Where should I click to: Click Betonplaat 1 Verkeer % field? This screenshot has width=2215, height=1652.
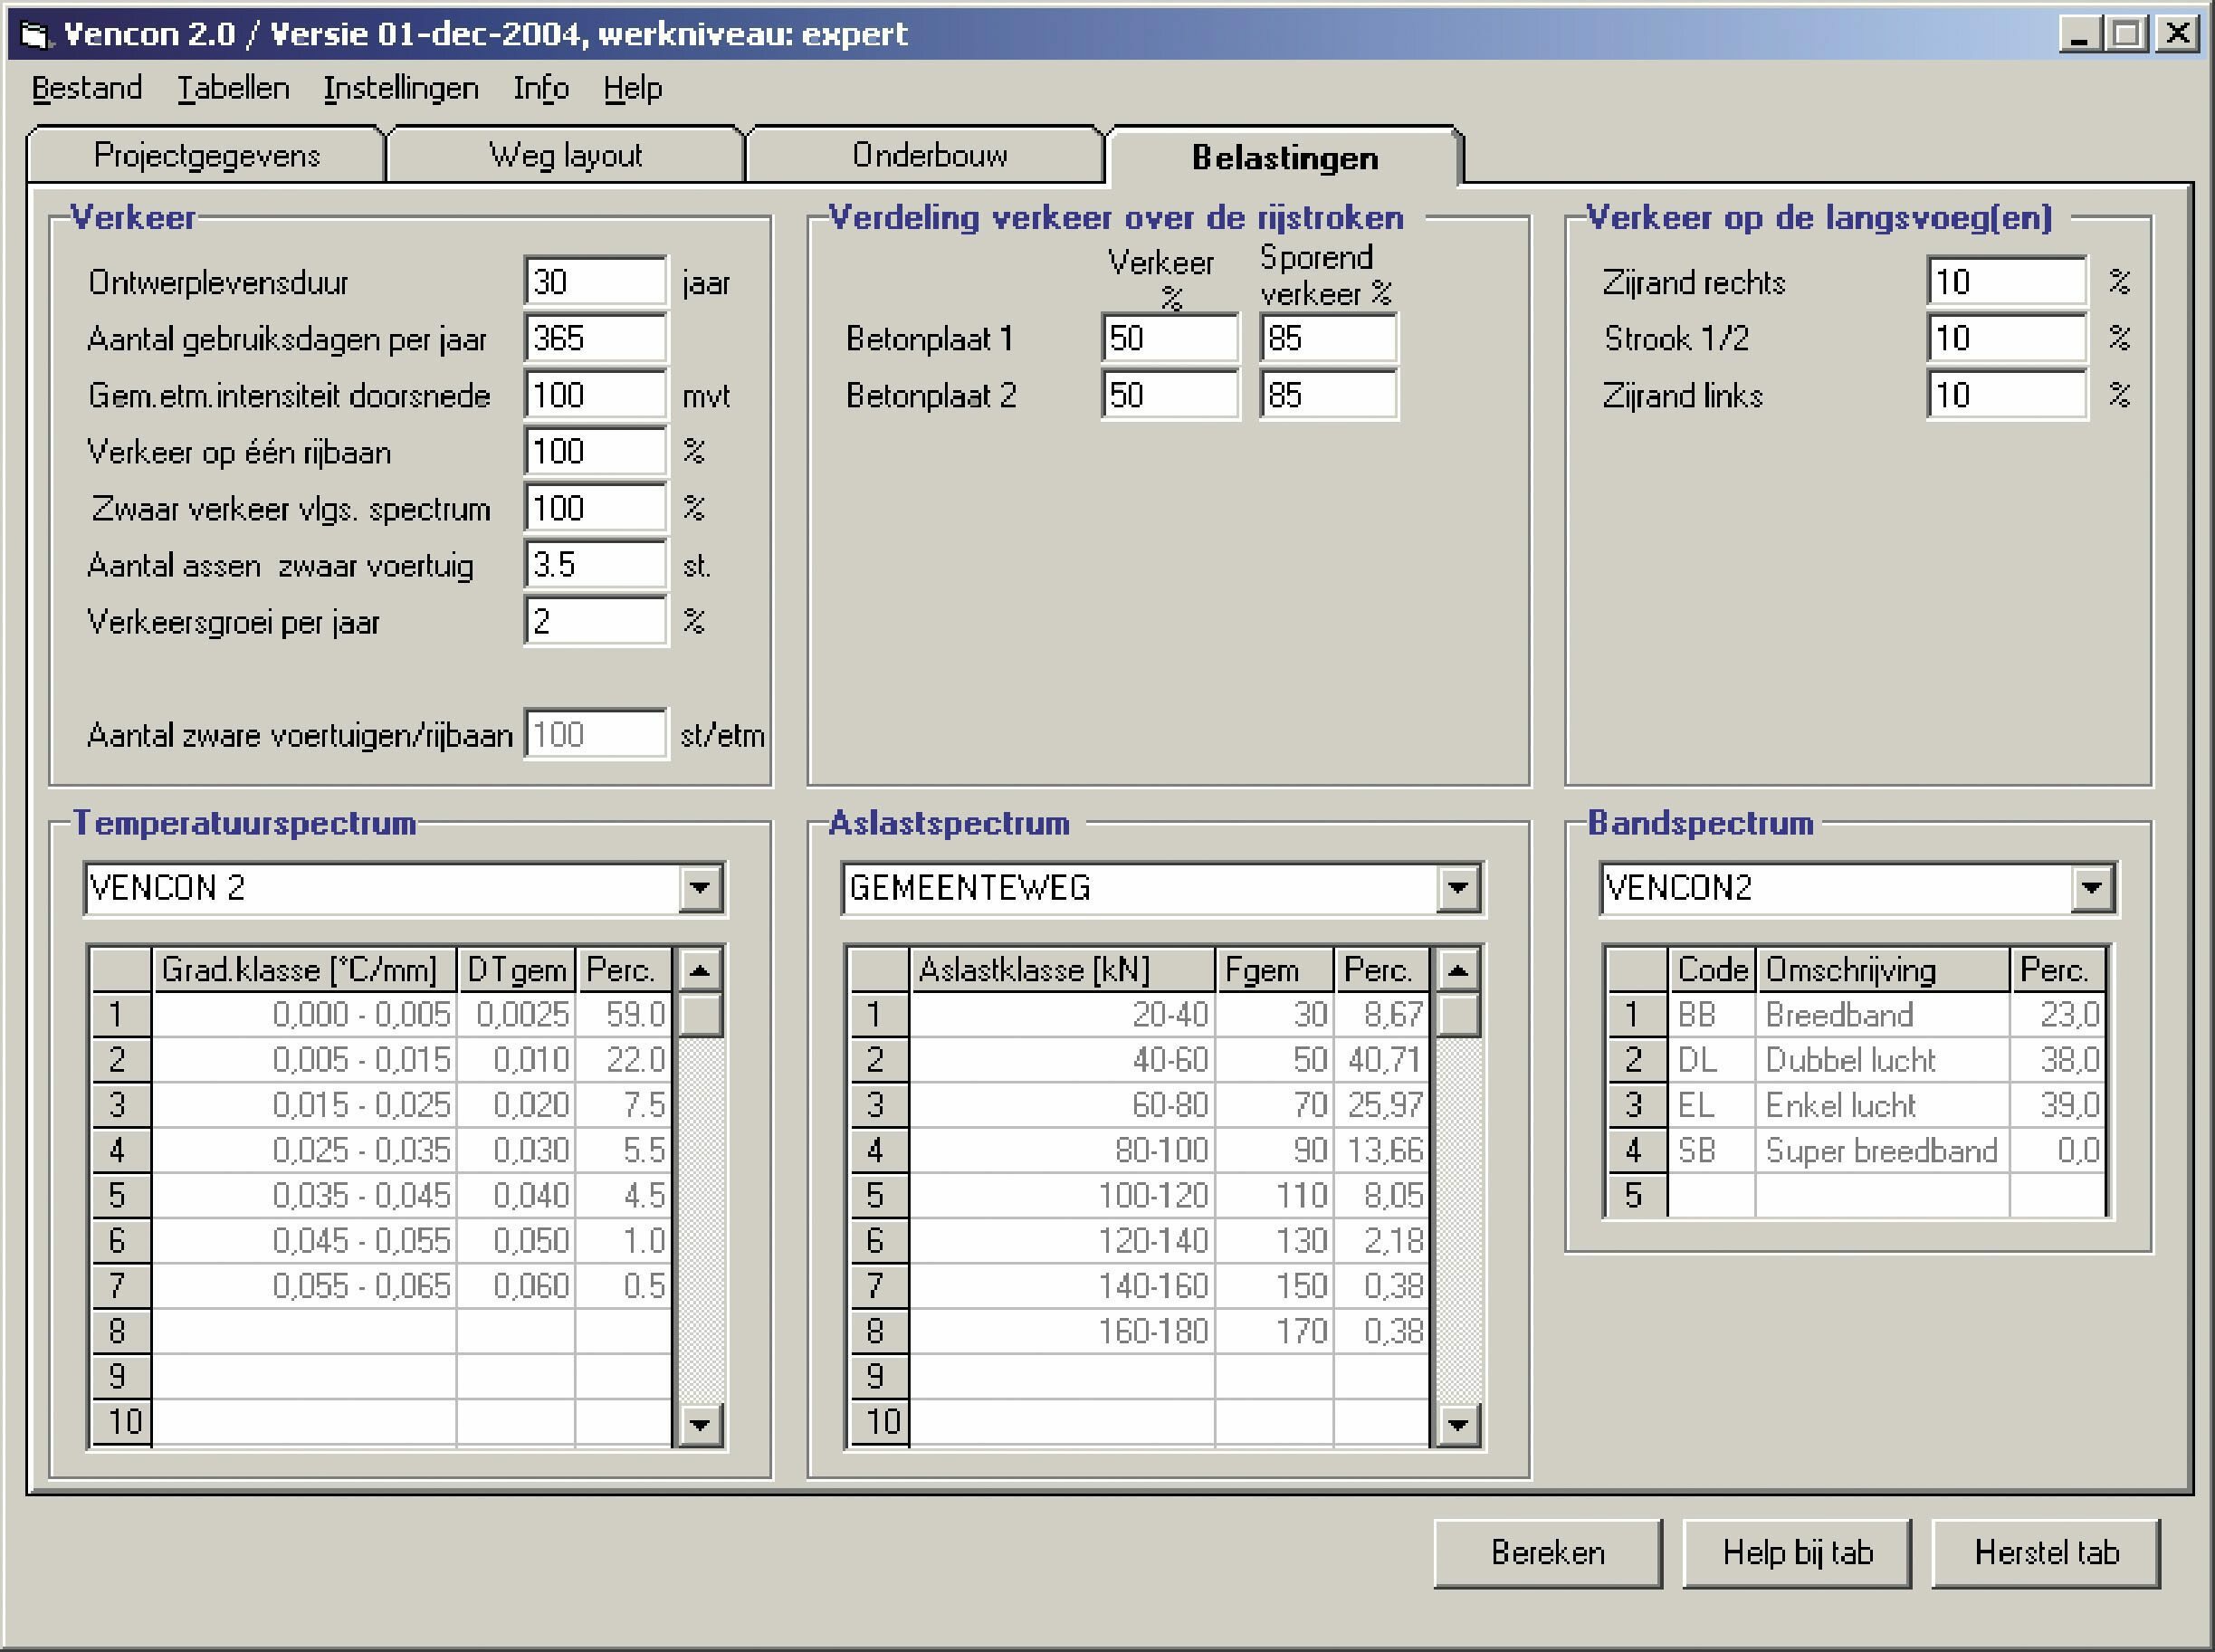coord(1170,338)
